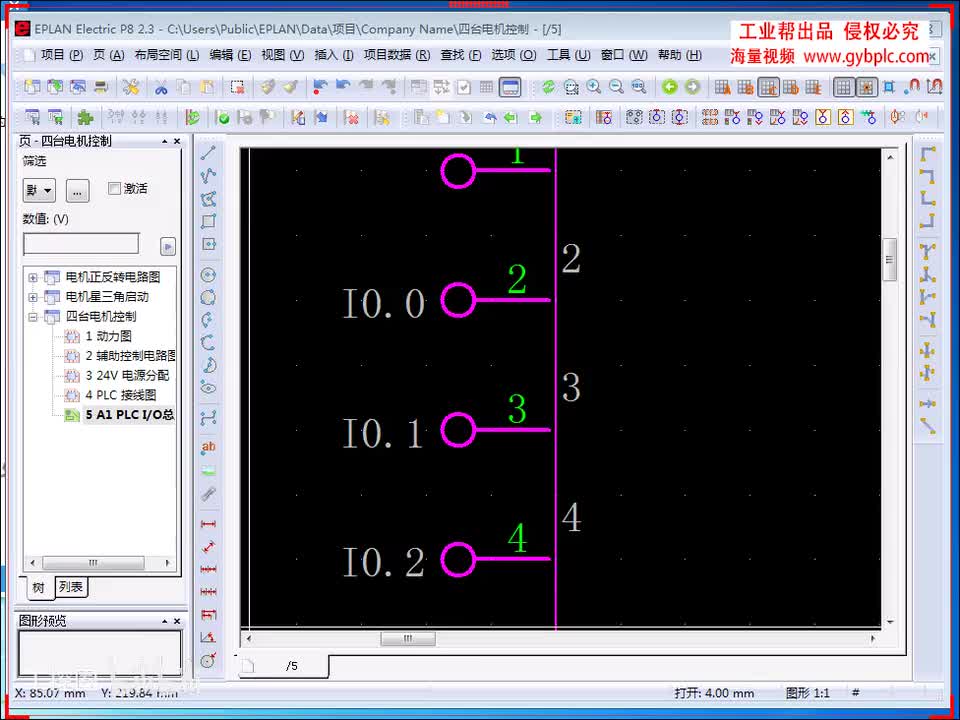Select the Polyline drawing tool
Viewport: 960px width, 720px height.
point(208,176)
